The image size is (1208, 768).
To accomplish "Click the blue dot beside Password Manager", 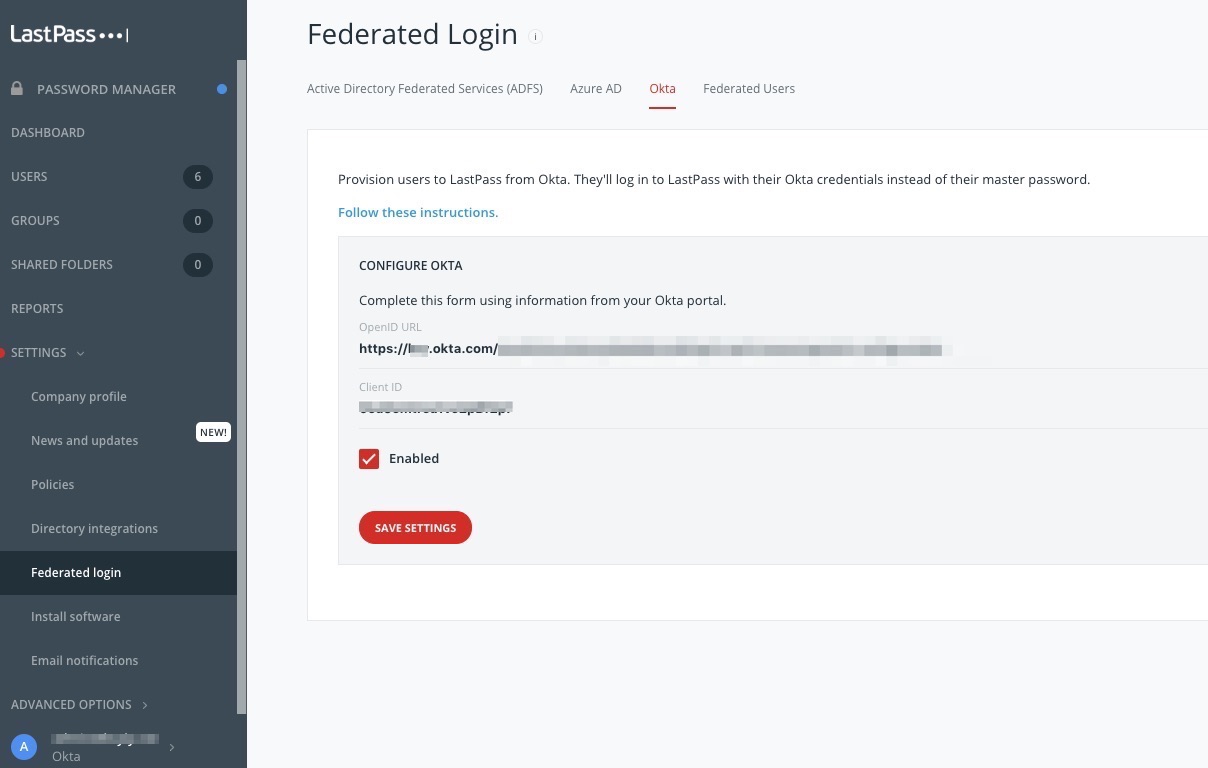I will pos(222,89).
